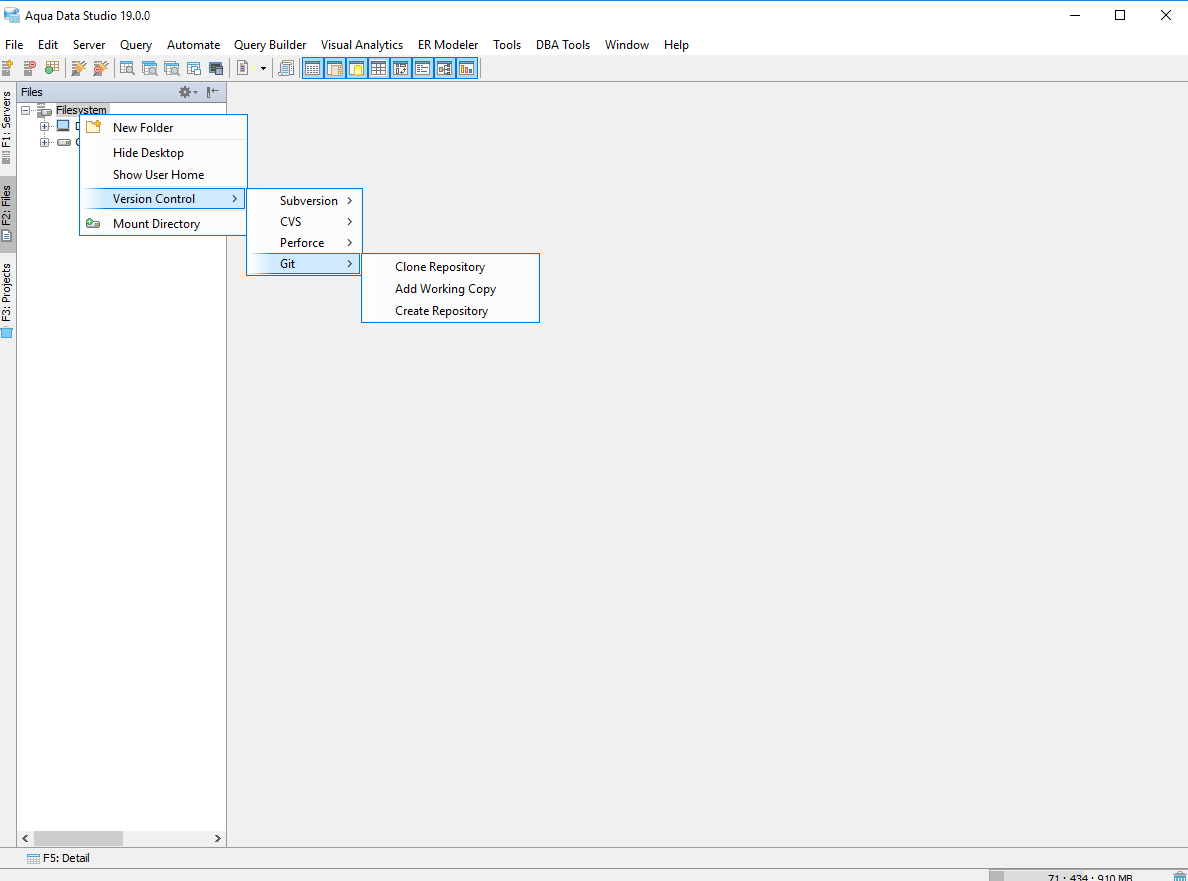
Task: Open the Tools menu
Action: click(507, 45)
